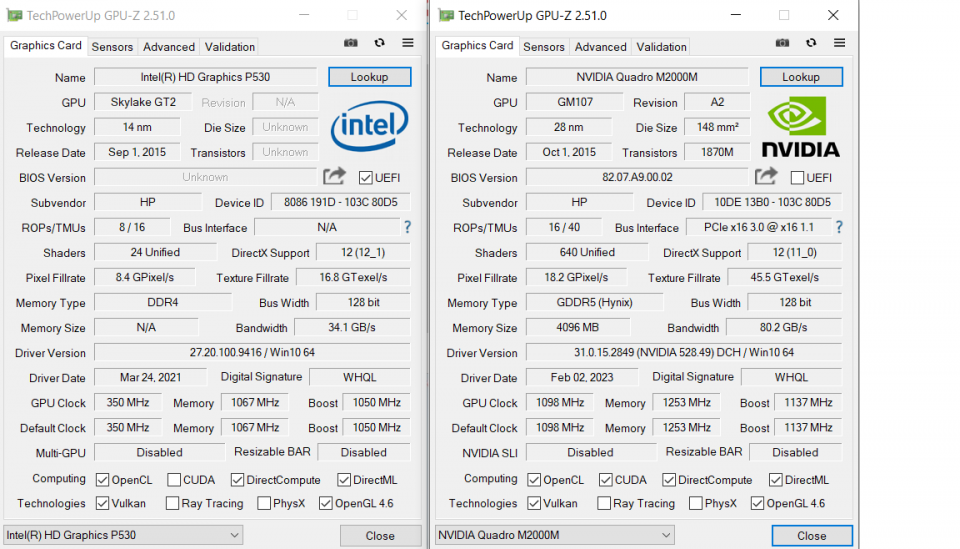Switch to Sensors tab in Intel window

tap(112, 47)
